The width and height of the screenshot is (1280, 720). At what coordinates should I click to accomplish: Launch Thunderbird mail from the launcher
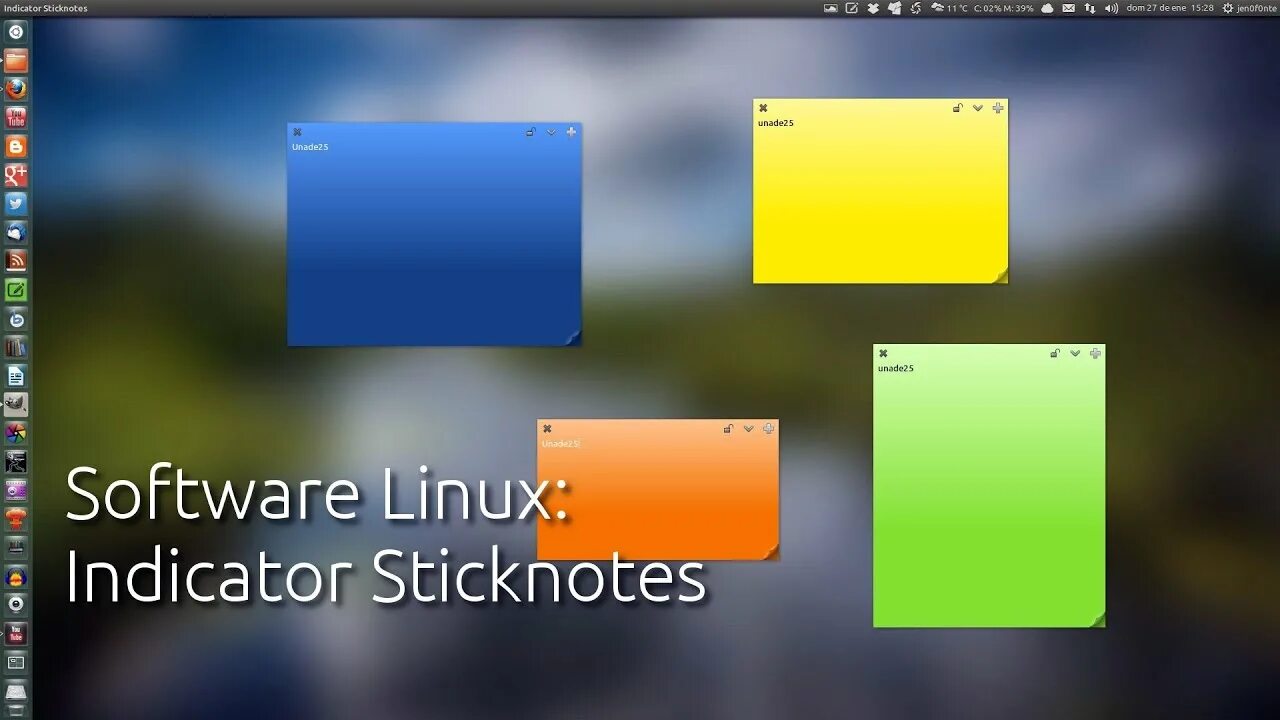point(15,232)
